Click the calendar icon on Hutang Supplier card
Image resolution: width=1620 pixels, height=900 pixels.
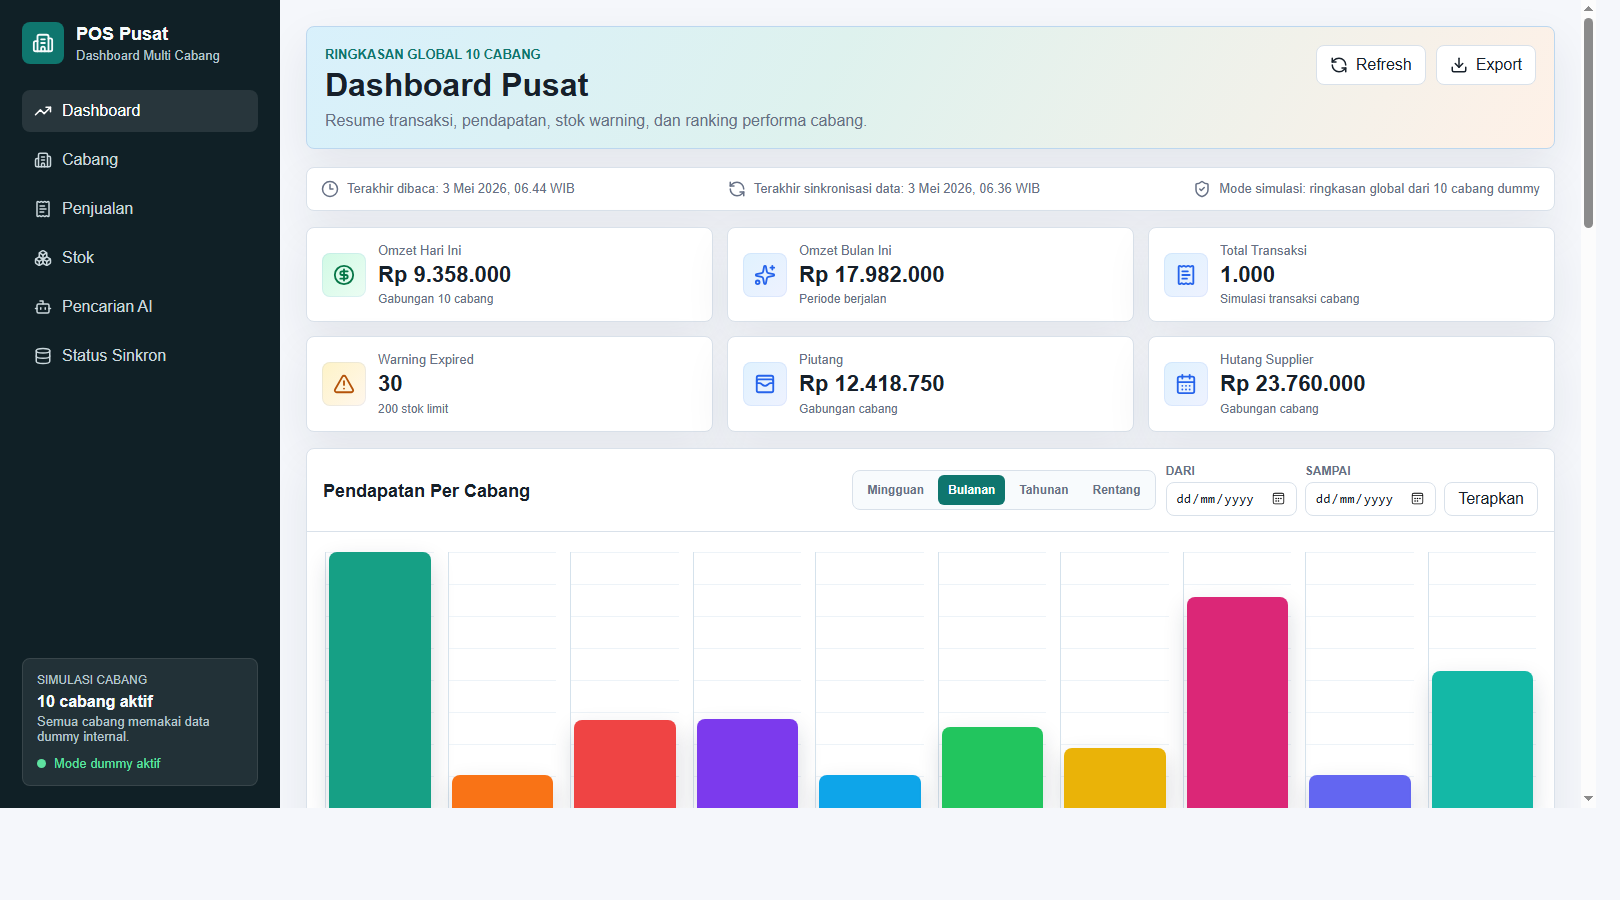pyautogui.click(x=1186, y=384)
